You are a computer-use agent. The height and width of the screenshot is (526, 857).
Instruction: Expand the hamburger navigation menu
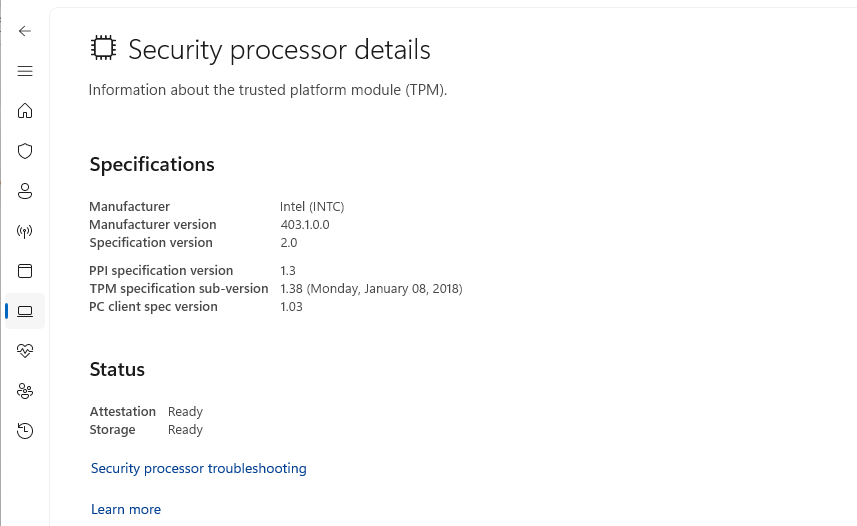[x=25, y=71]
